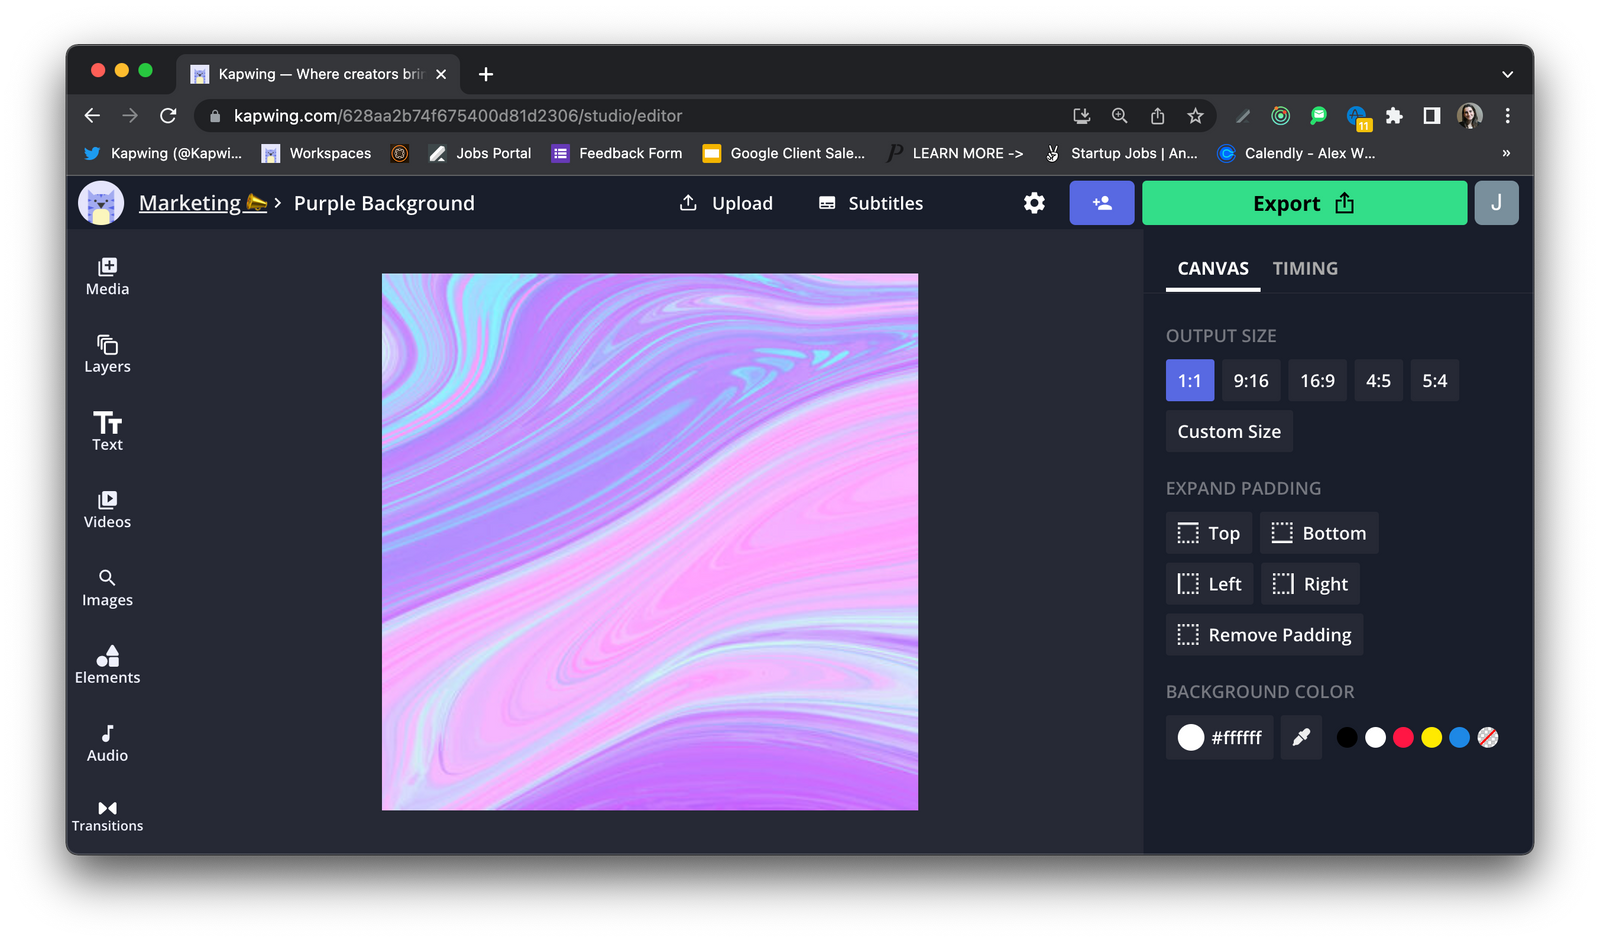The height and width of the screenshot is (942, 1600).
Task: Pick color with eyedropper tool
Action: click(1301, 737)
